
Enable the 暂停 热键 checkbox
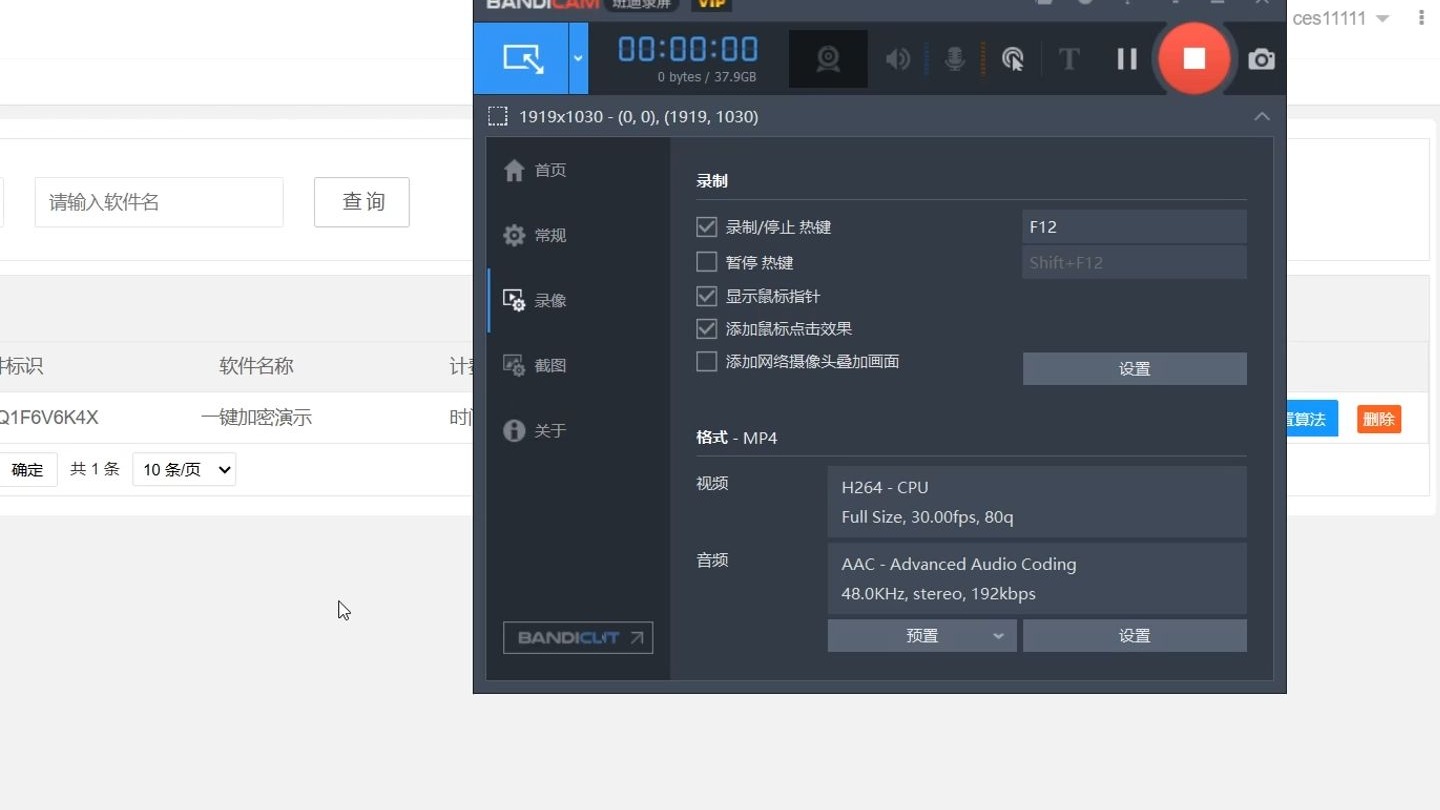[707, 262]
